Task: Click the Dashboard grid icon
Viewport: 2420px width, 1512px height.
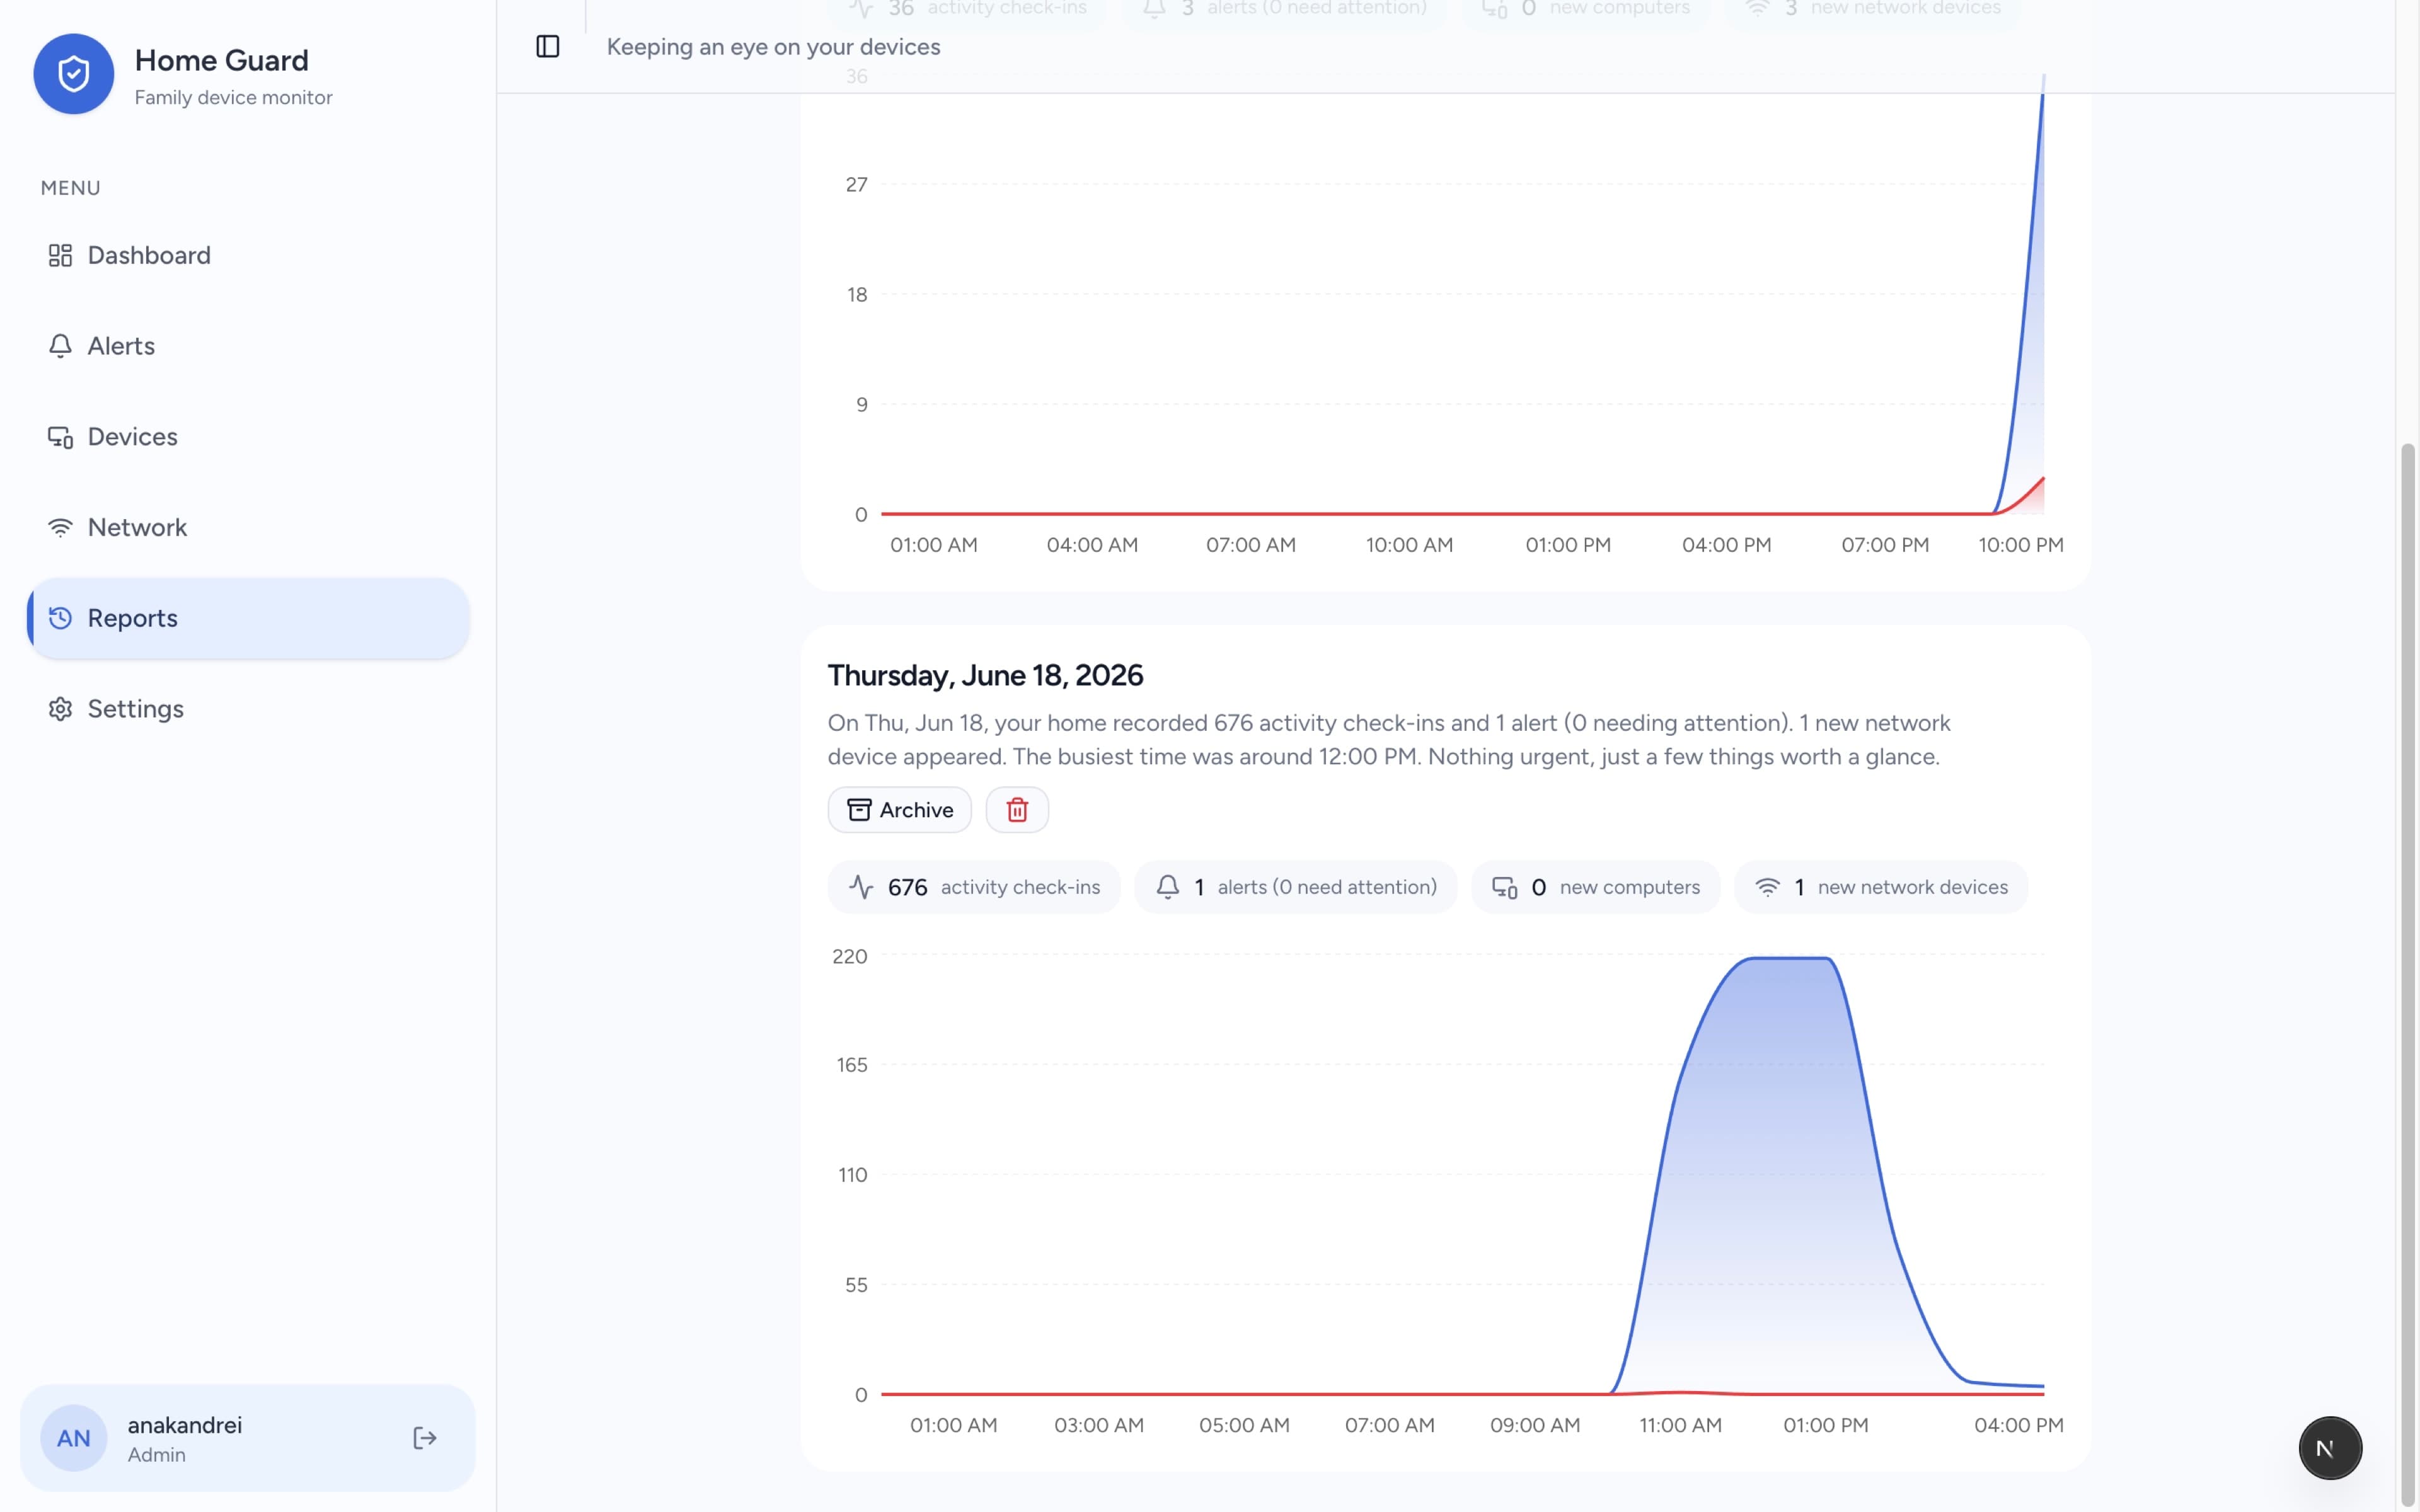Action: point(60,255)
